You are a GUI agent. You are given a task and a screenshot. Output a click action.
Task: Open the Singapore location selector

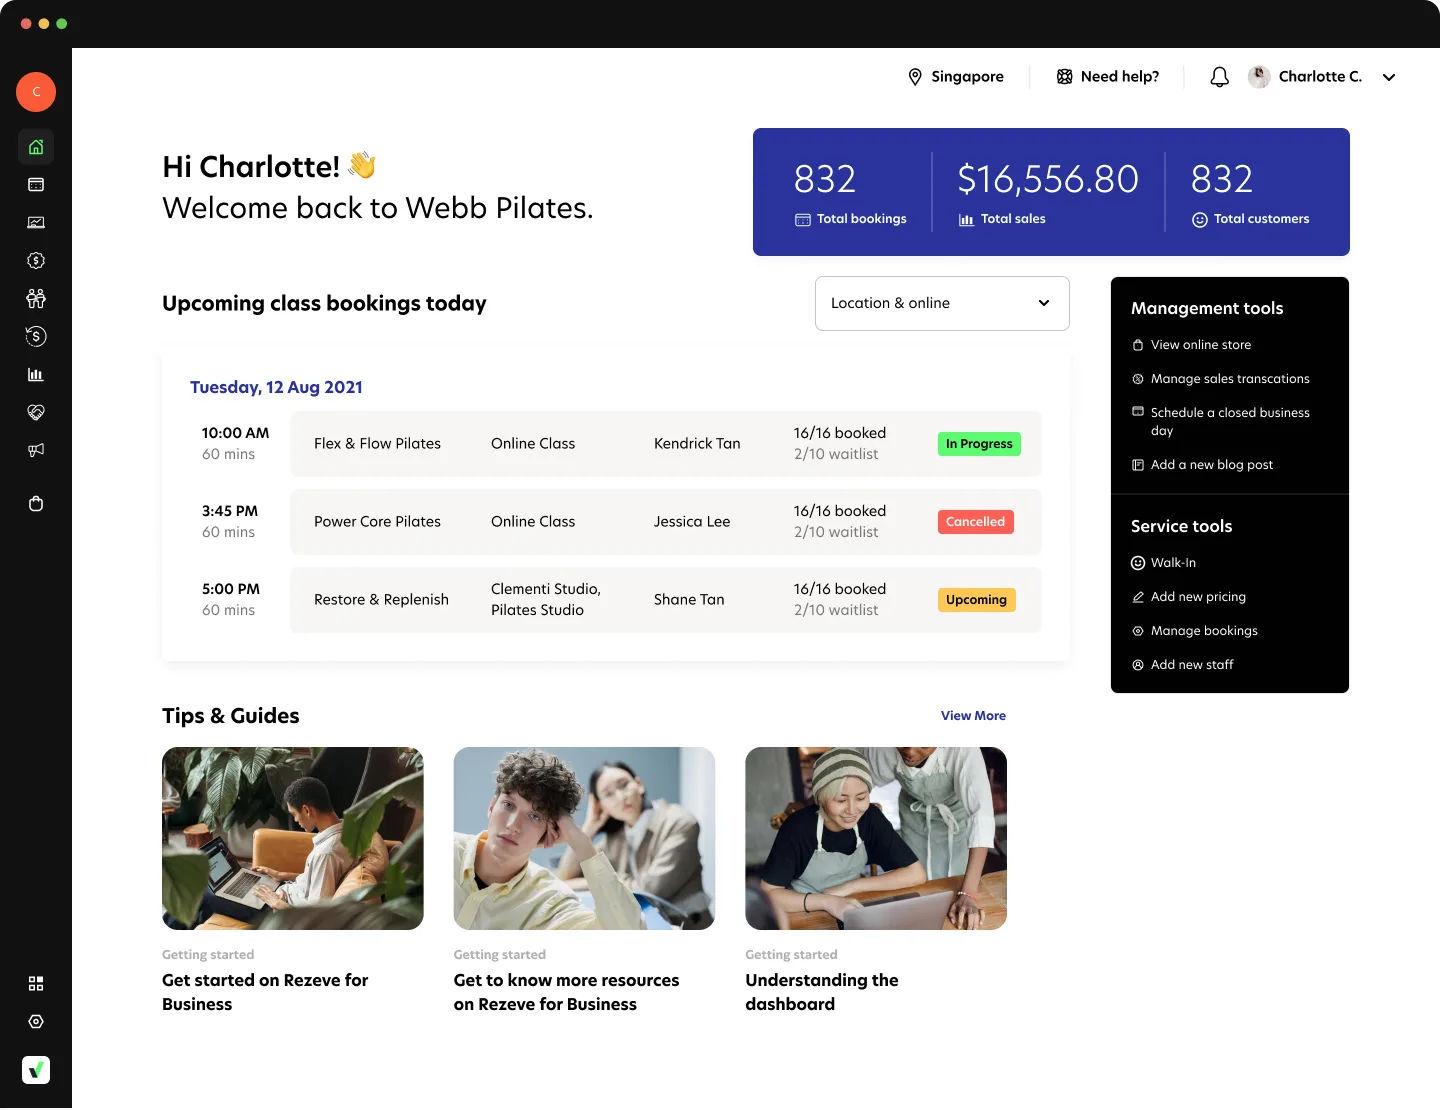coord(955,77)
